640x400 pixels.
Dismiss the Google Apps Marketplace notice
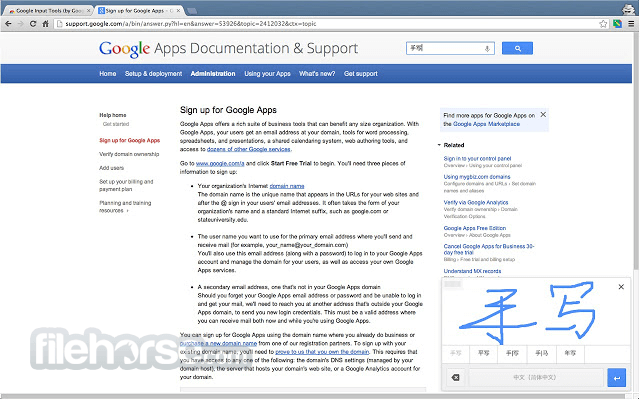click(543, 115)
